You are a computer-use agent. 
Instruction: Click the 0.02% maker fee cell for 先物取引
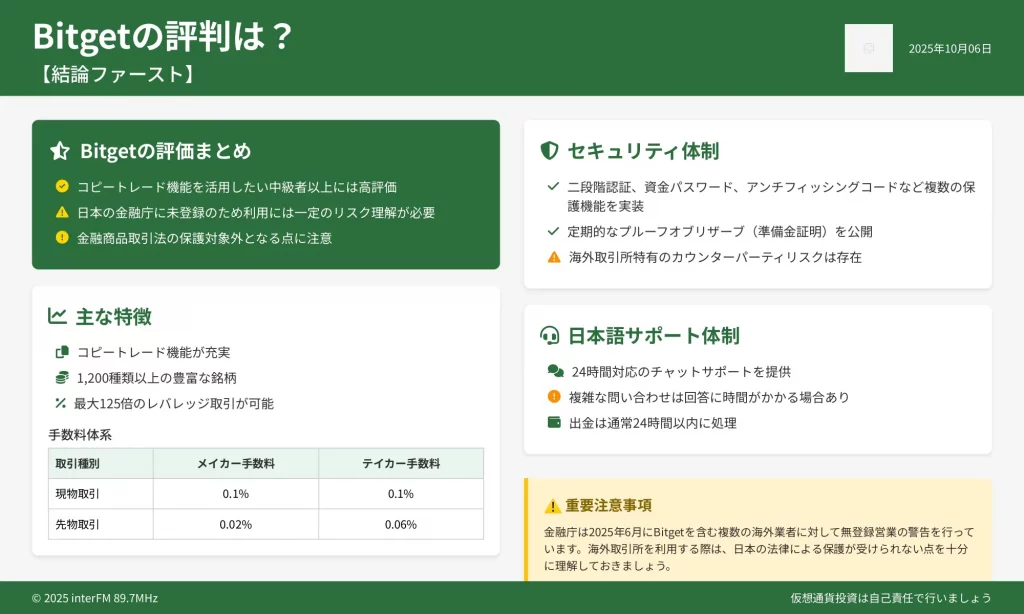(x=236, y=524)
